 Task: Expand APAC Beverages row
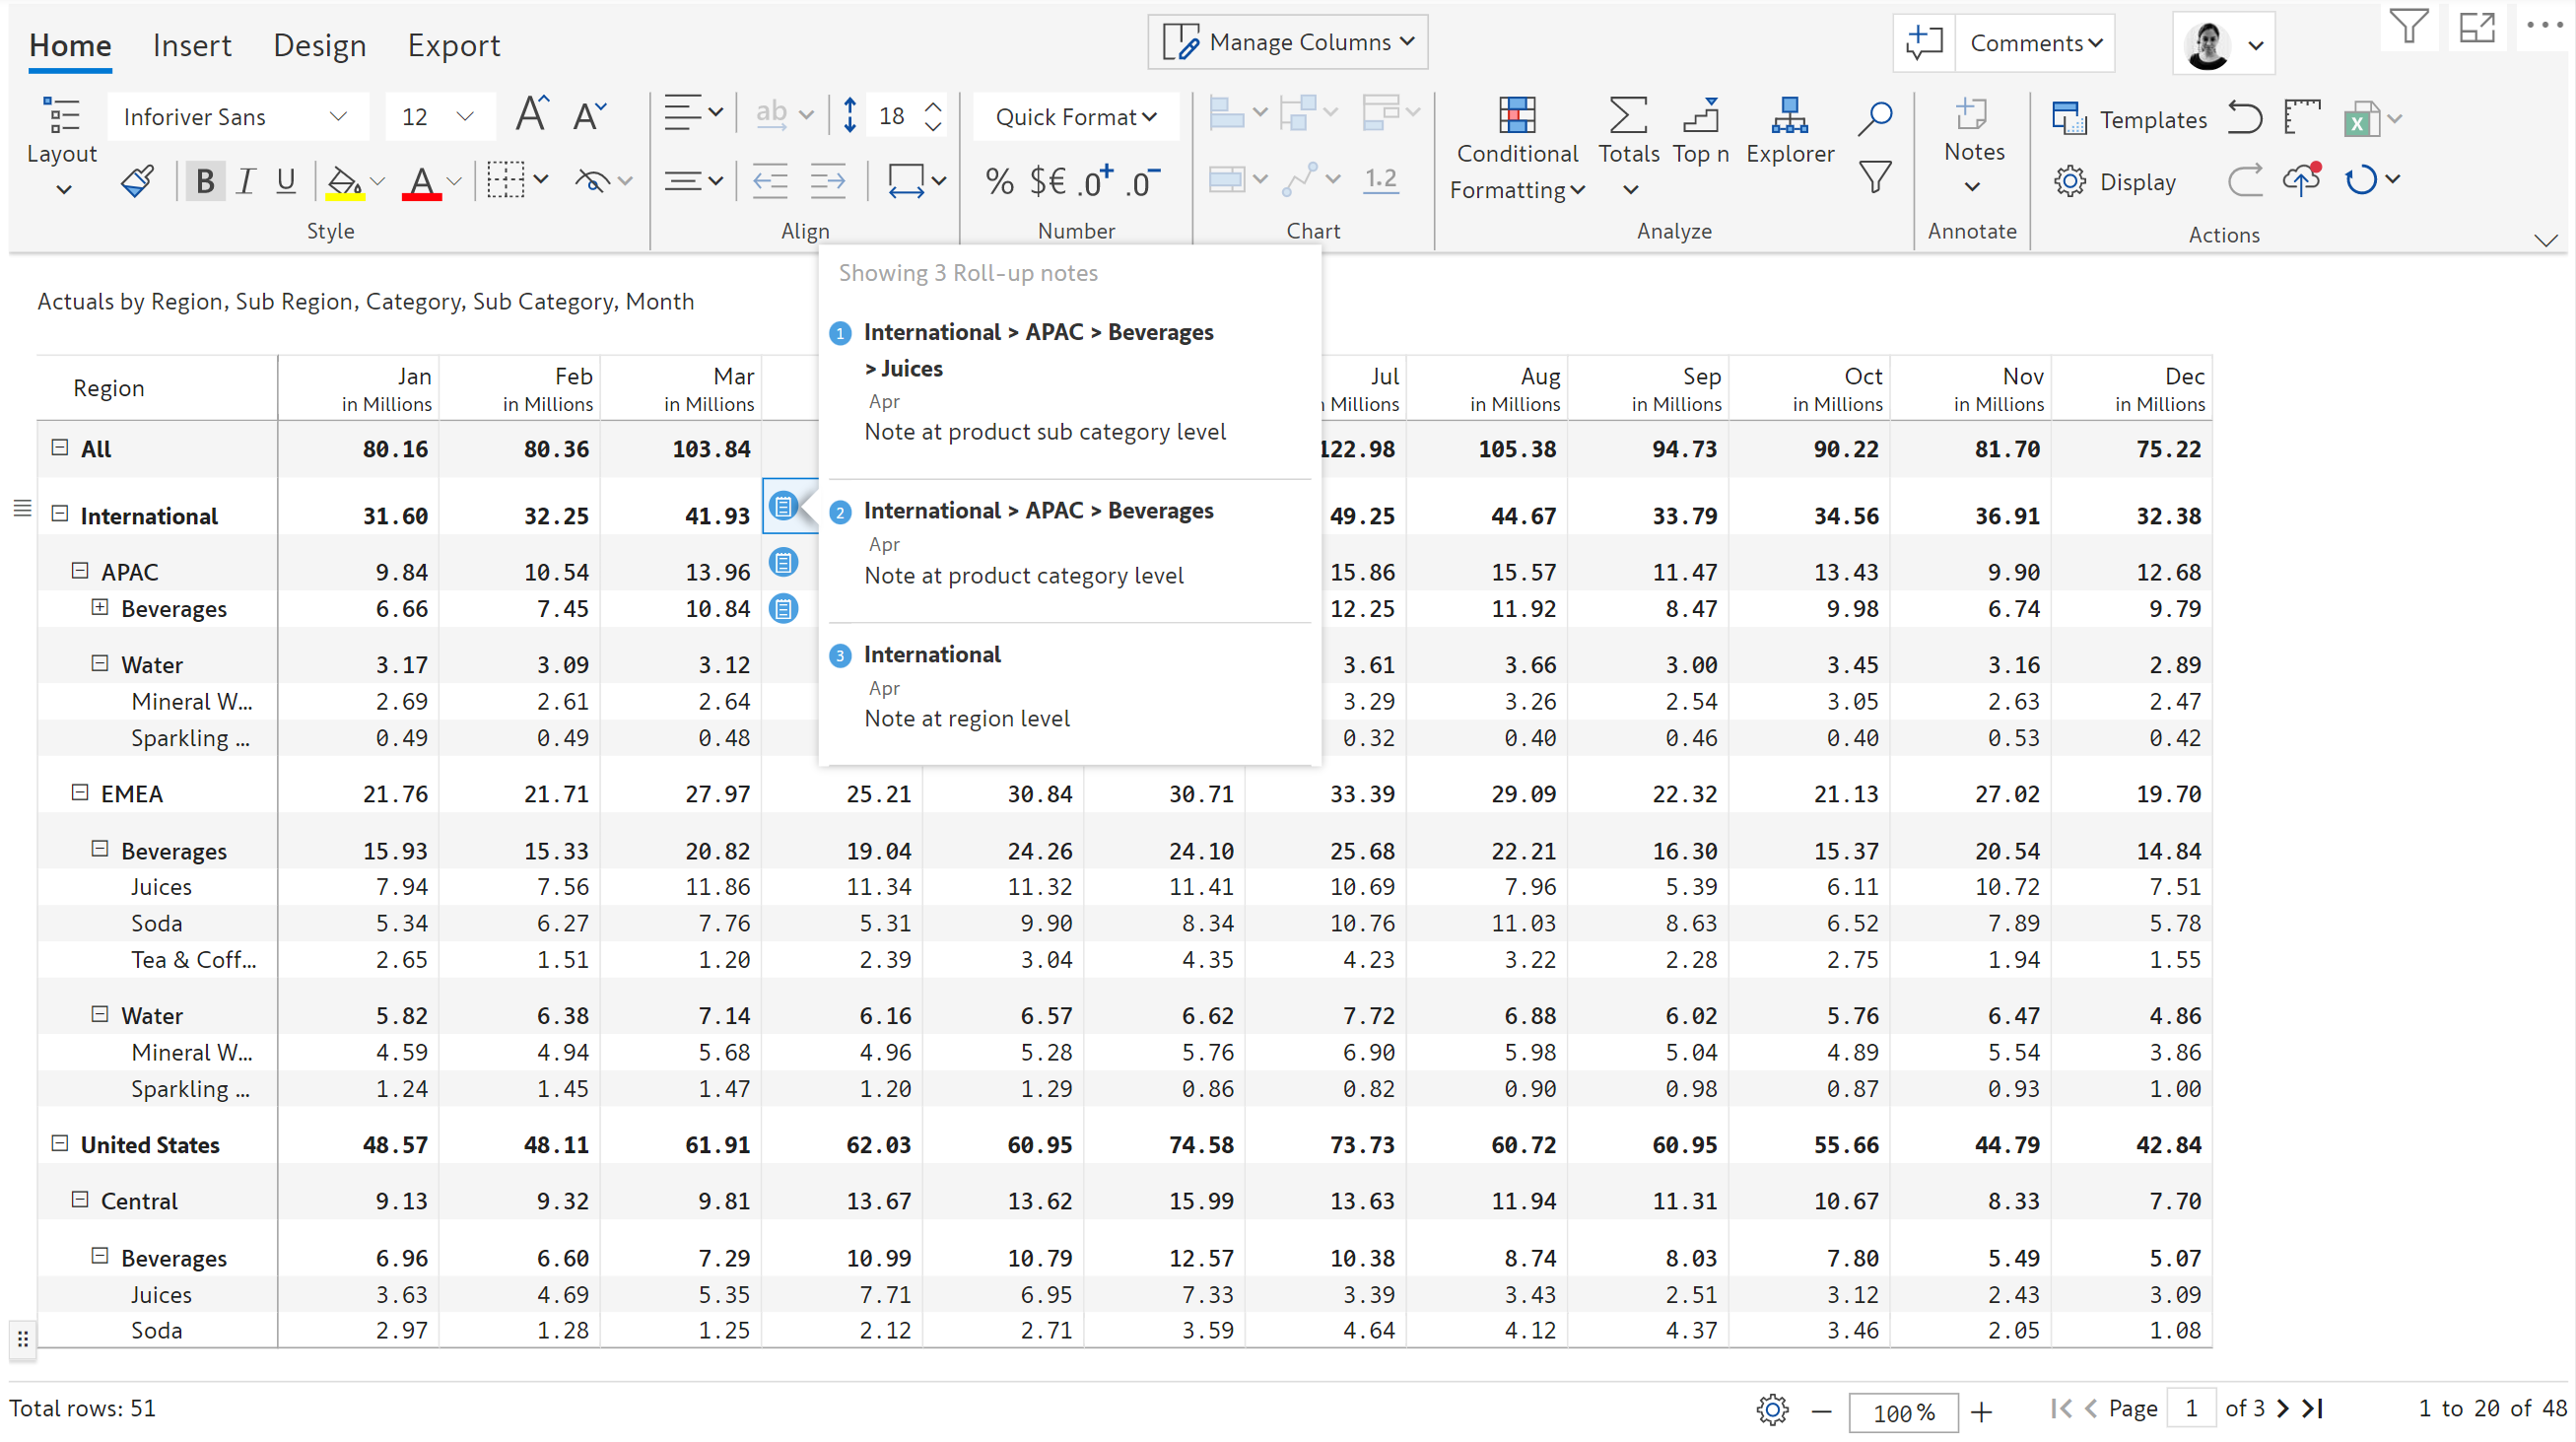99,607
